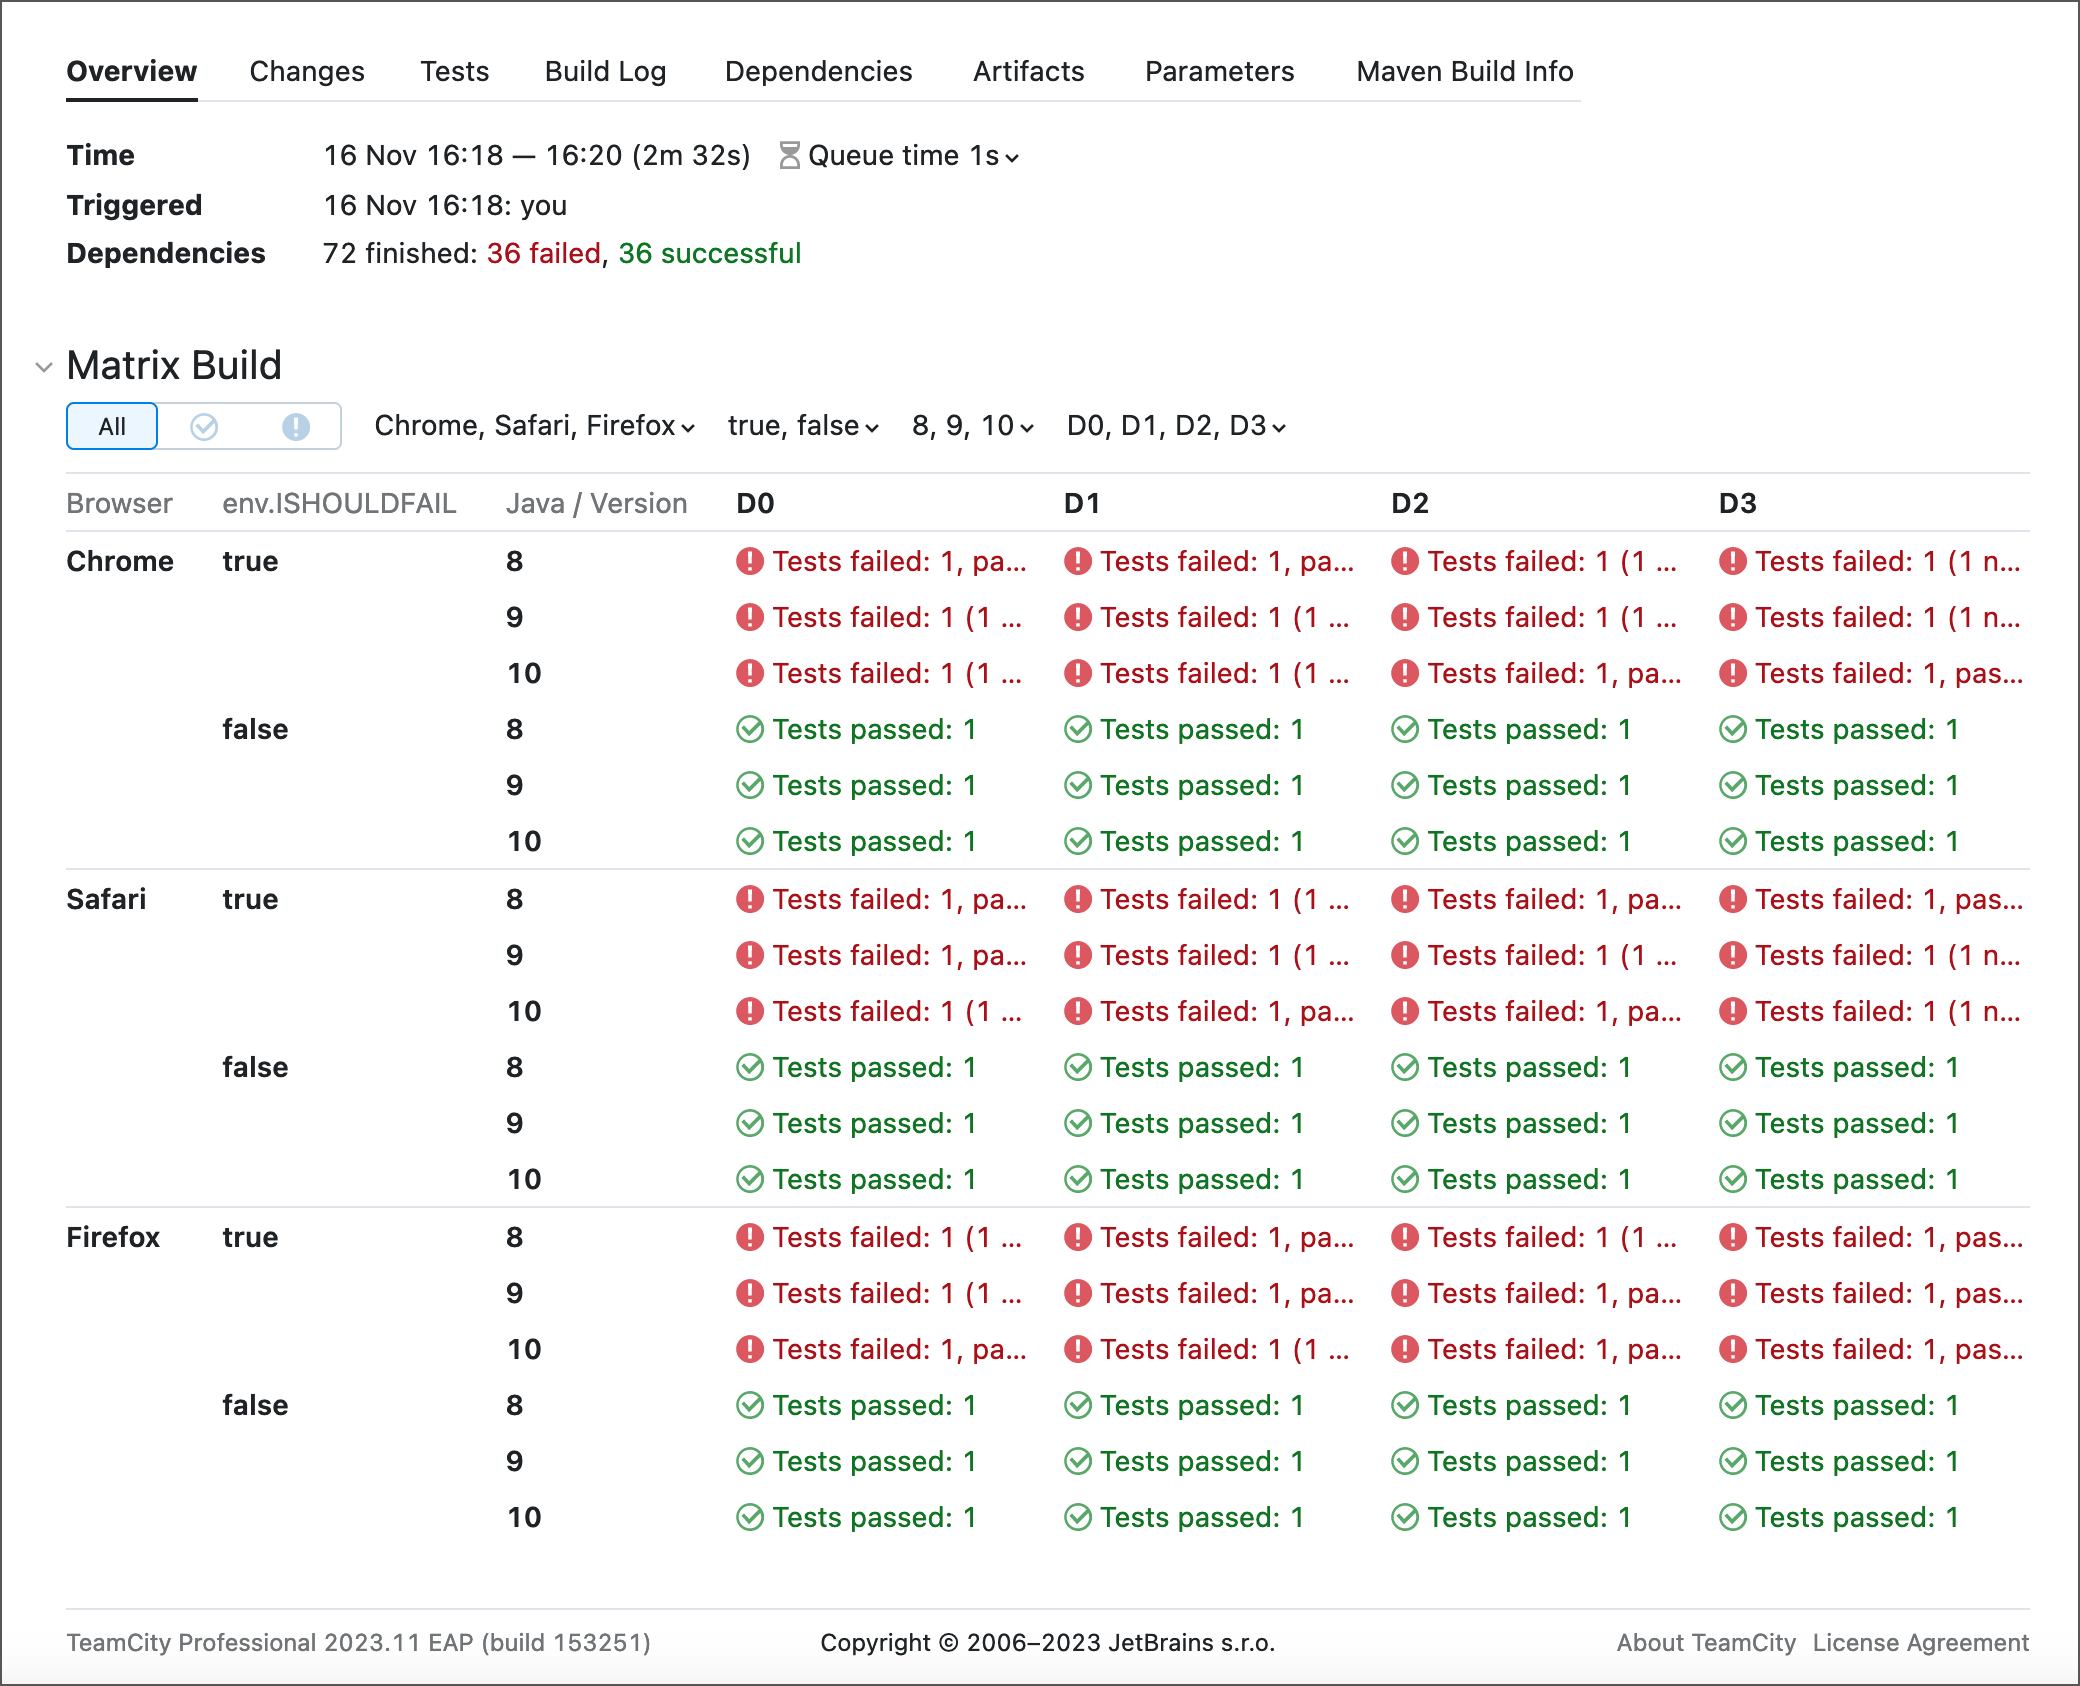Image resolution: width=2080 pixels, height=1686 pixels.
Task: Click the green checkmark in Chrome false Java 8 D0 cell
Action: [x=749, y=729]
